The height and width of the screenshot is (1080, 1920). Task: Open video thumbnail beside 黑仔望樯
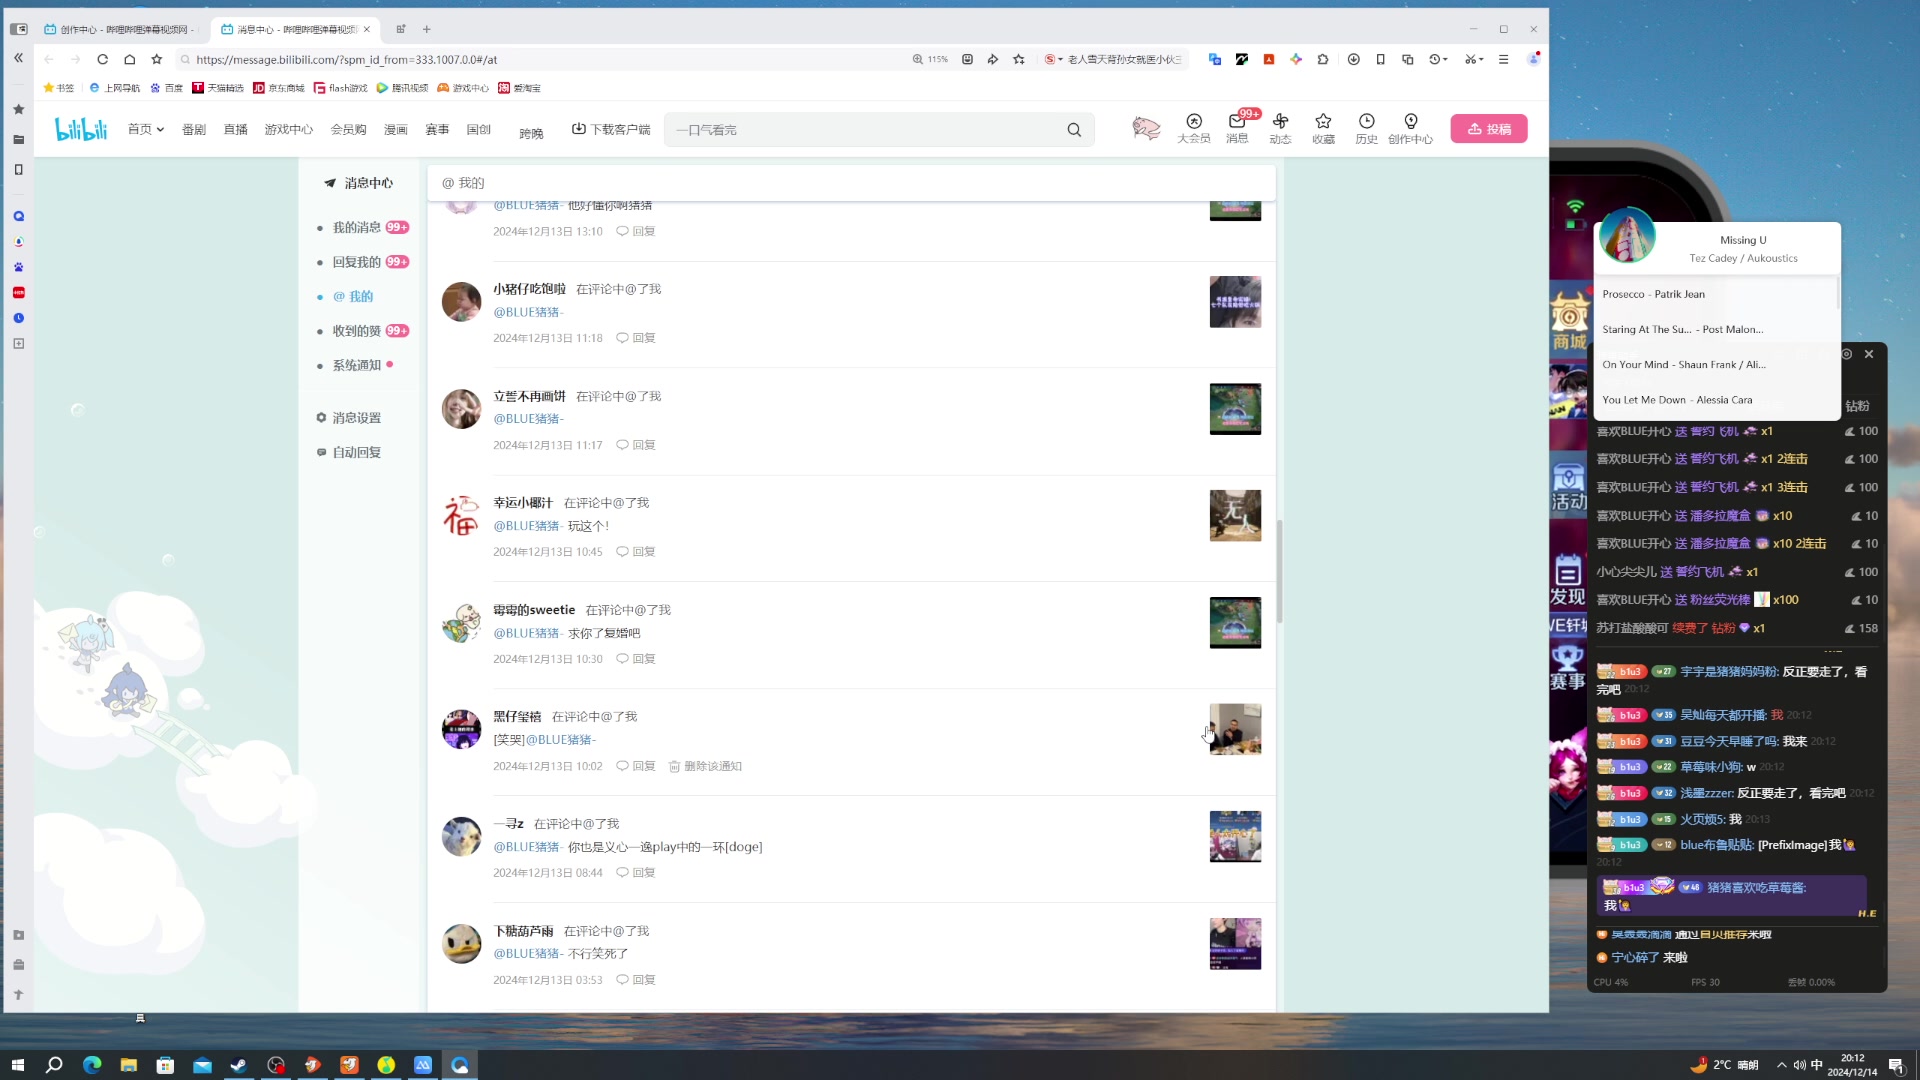pyautogui.click(x=1235, y=729)
